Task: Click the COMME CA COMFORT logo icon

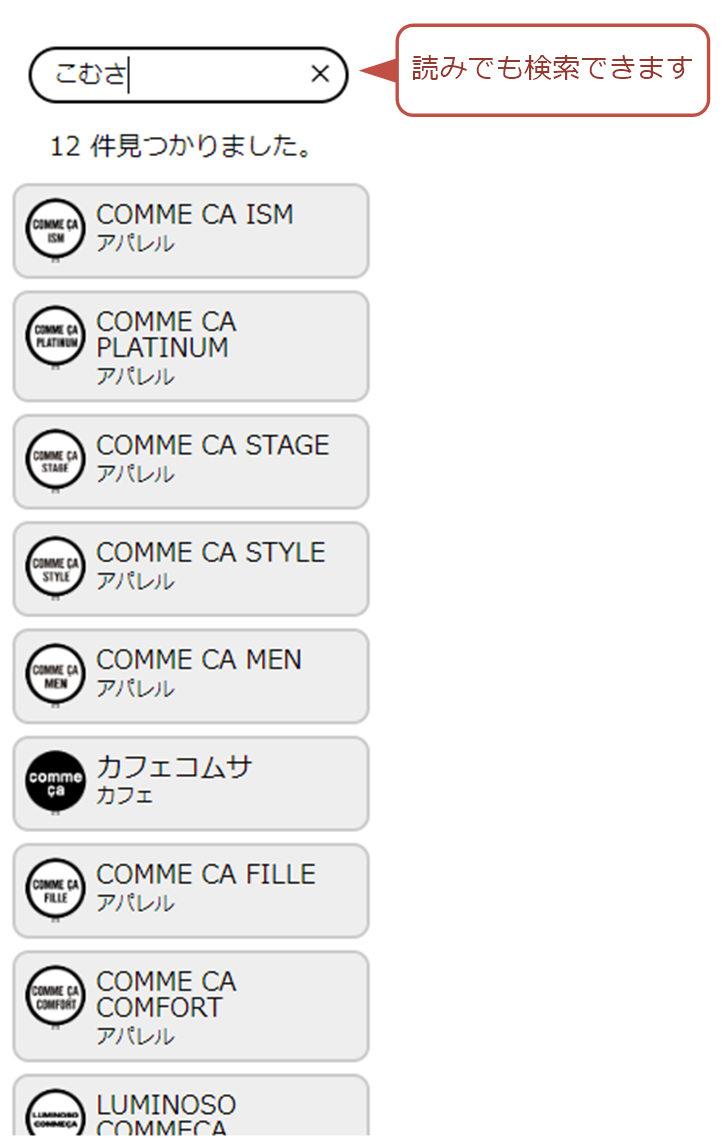Action: (x=56, y=995)
